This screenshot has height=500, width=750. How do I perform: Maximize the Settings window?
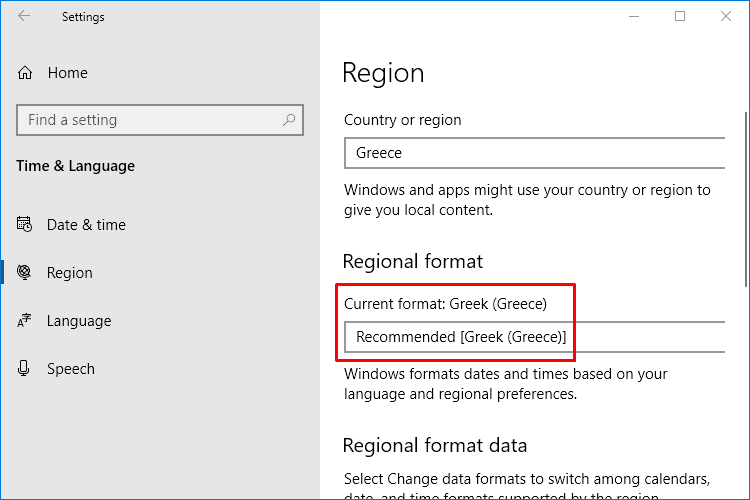(680, 16)
